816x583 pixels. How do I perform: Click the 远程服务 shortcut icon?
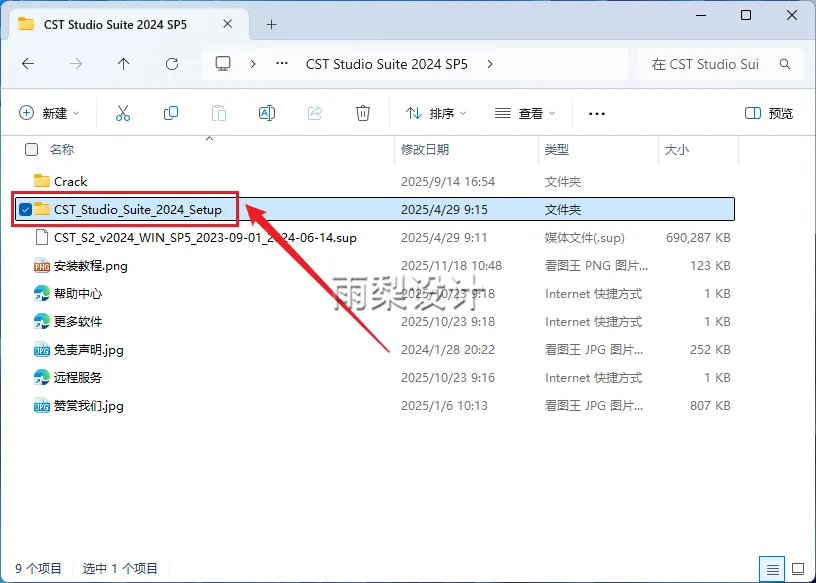42,377
